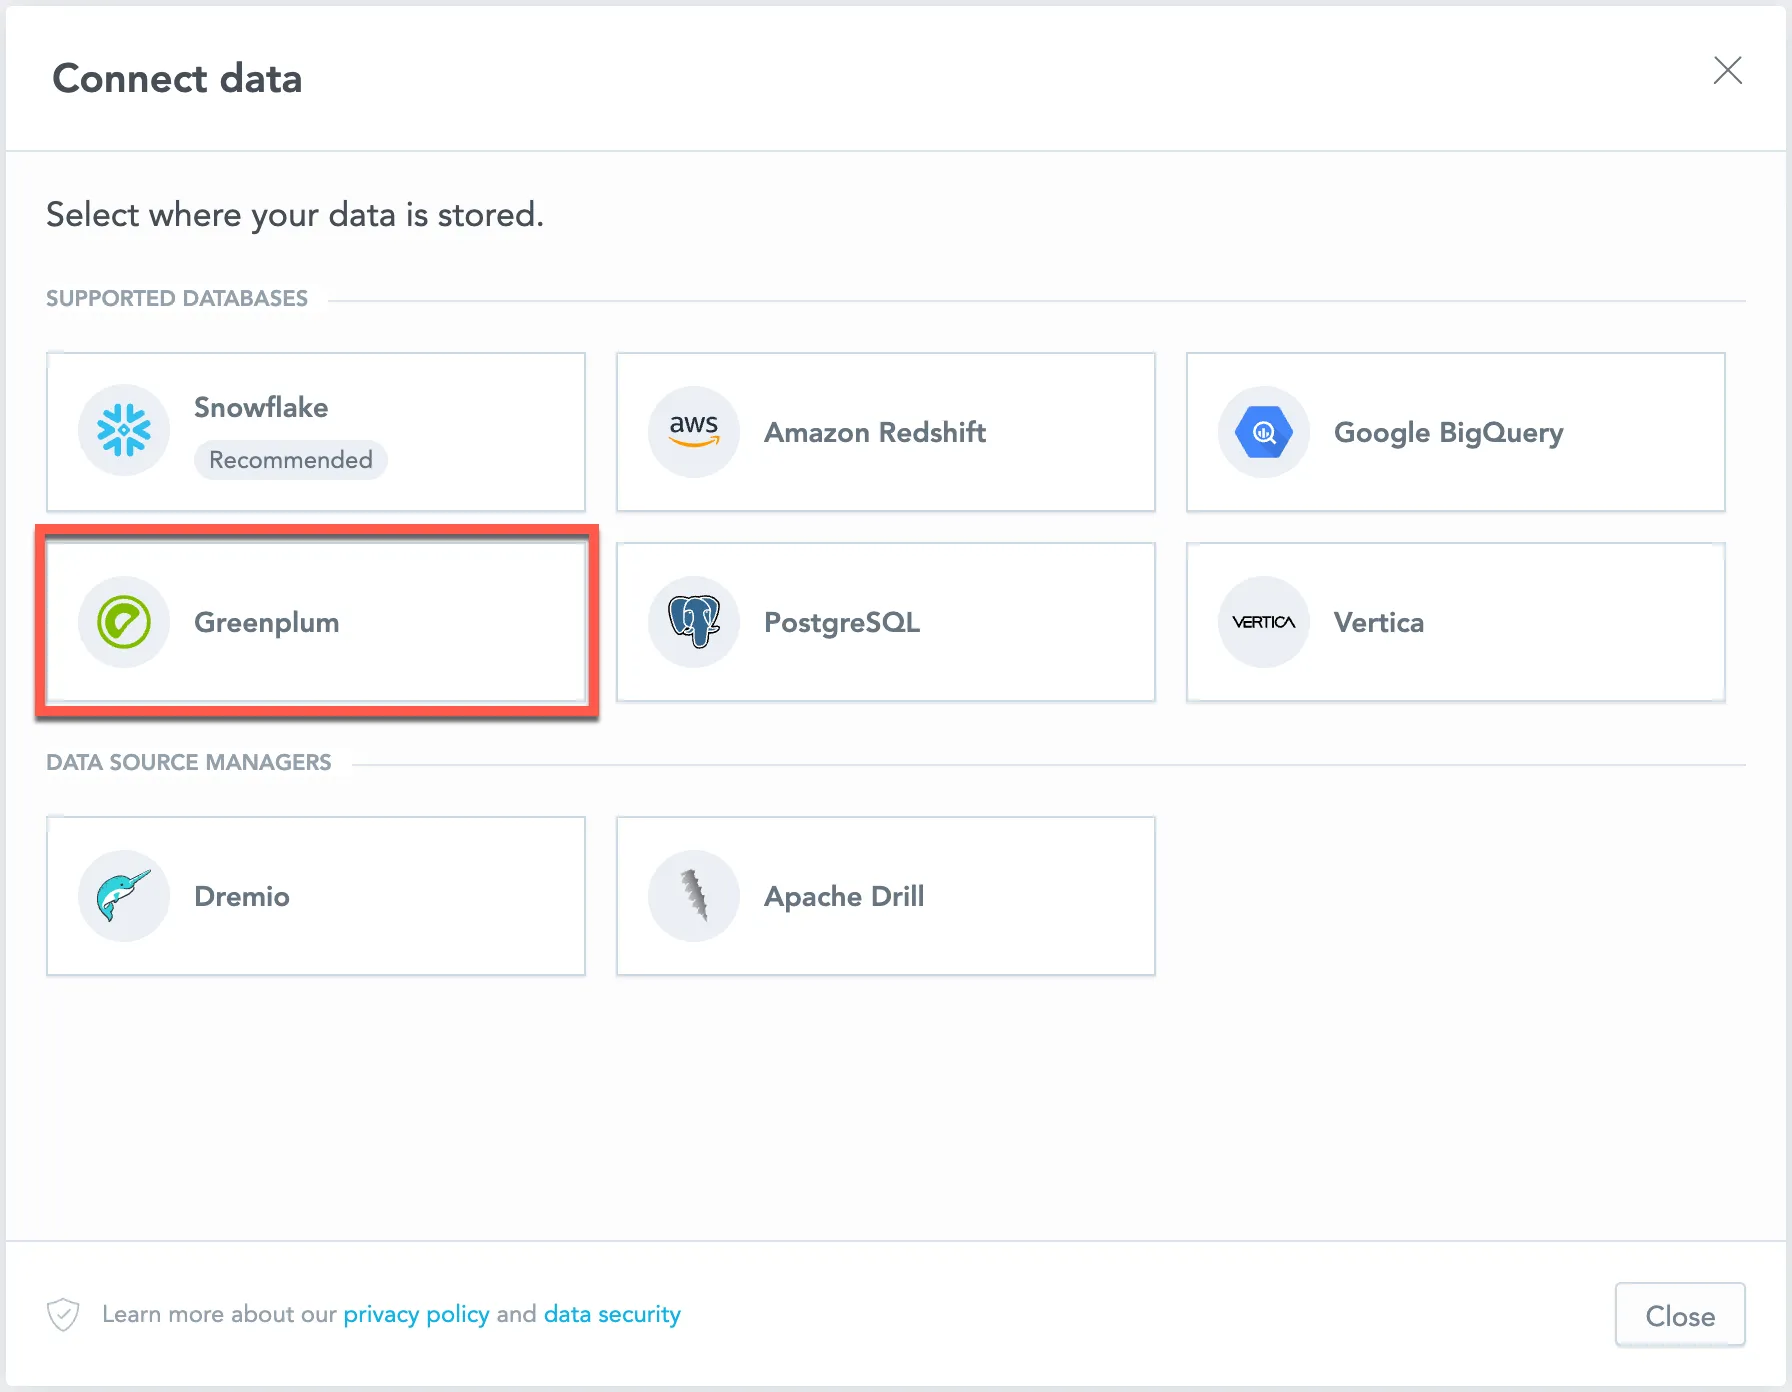Click the Apache Drill bit icon

[x=694, y=896]
